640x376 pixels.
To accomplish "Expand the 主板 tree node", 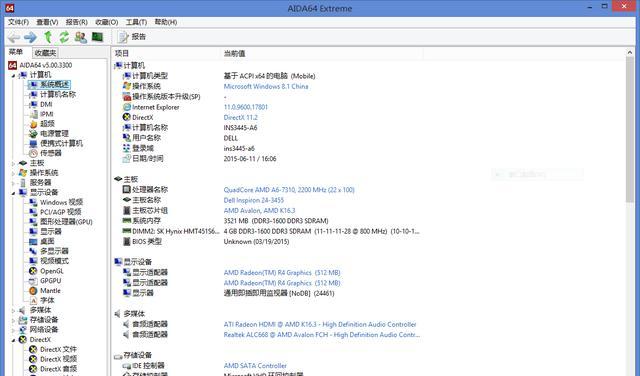I will pos(13,163).
